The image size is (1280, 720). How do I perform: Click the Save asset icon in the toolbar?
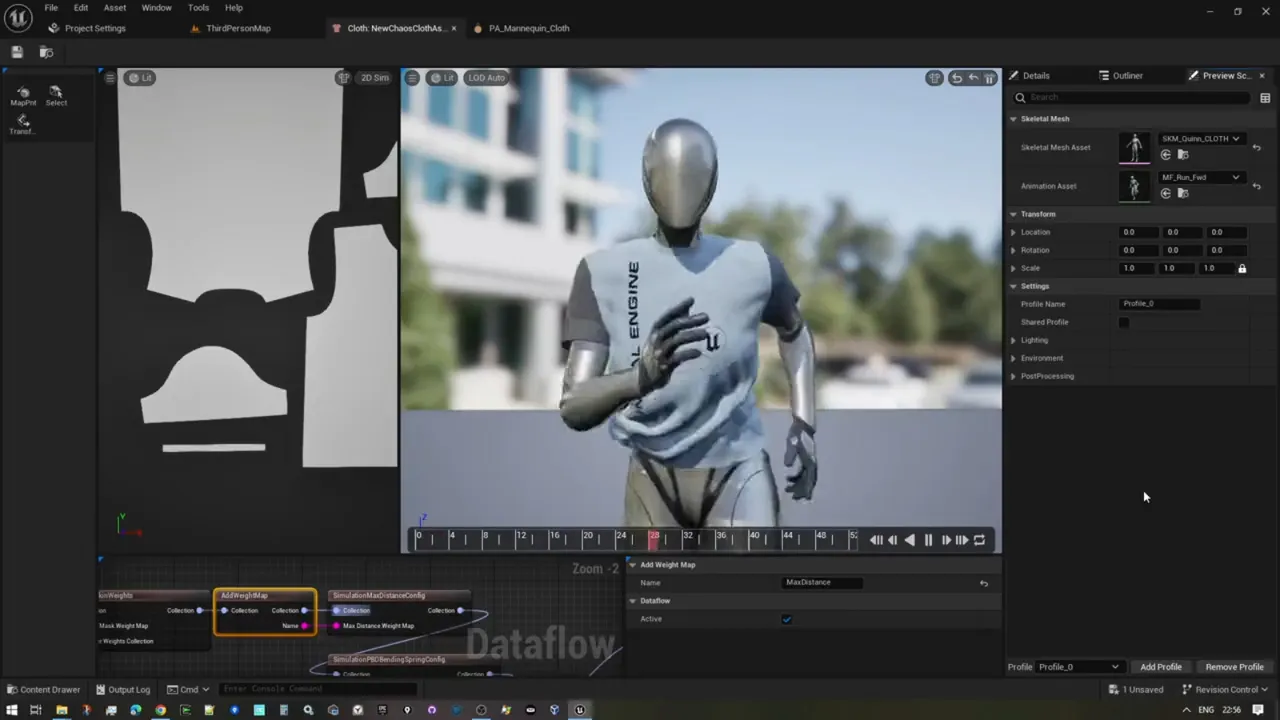click(x=17, y=52)
